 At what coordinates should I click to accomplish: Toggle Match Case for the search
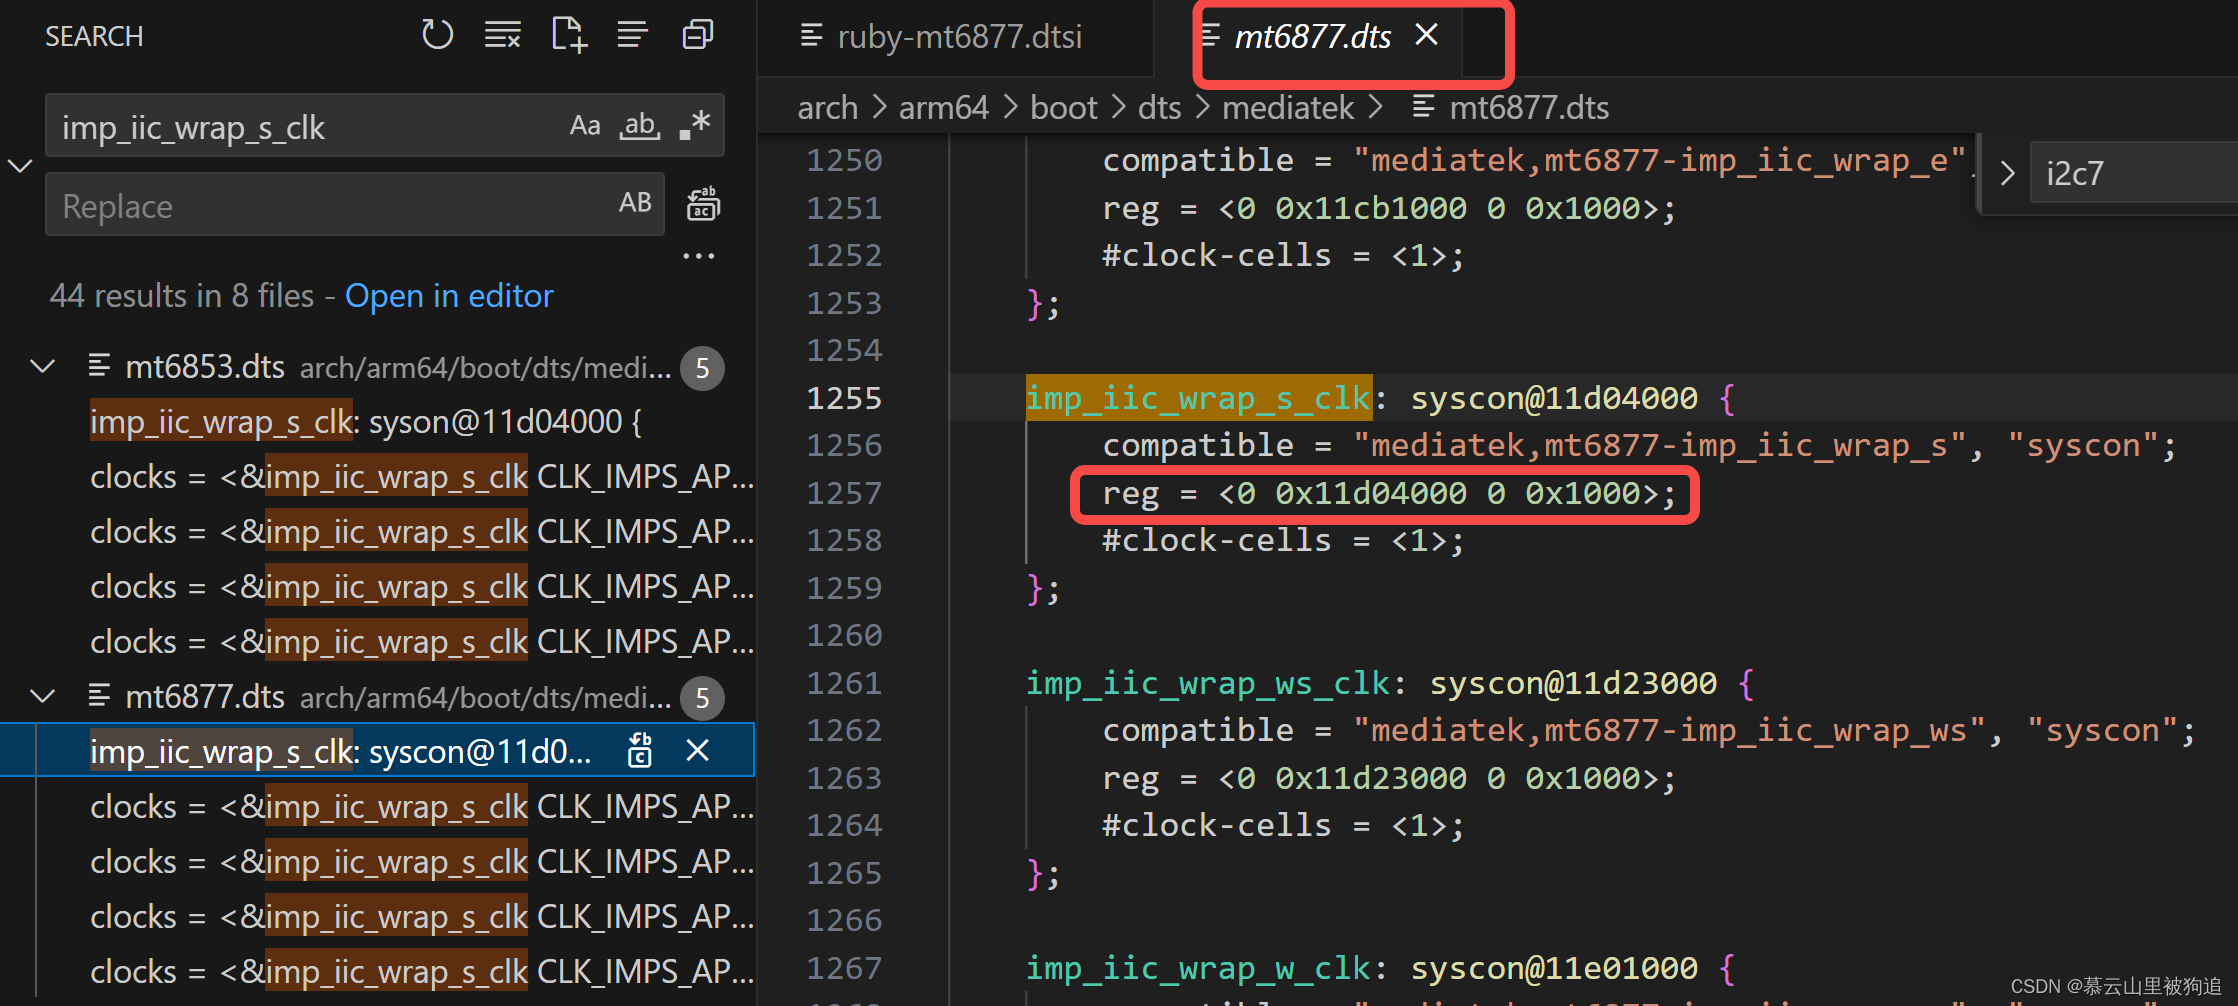[585, 125]
